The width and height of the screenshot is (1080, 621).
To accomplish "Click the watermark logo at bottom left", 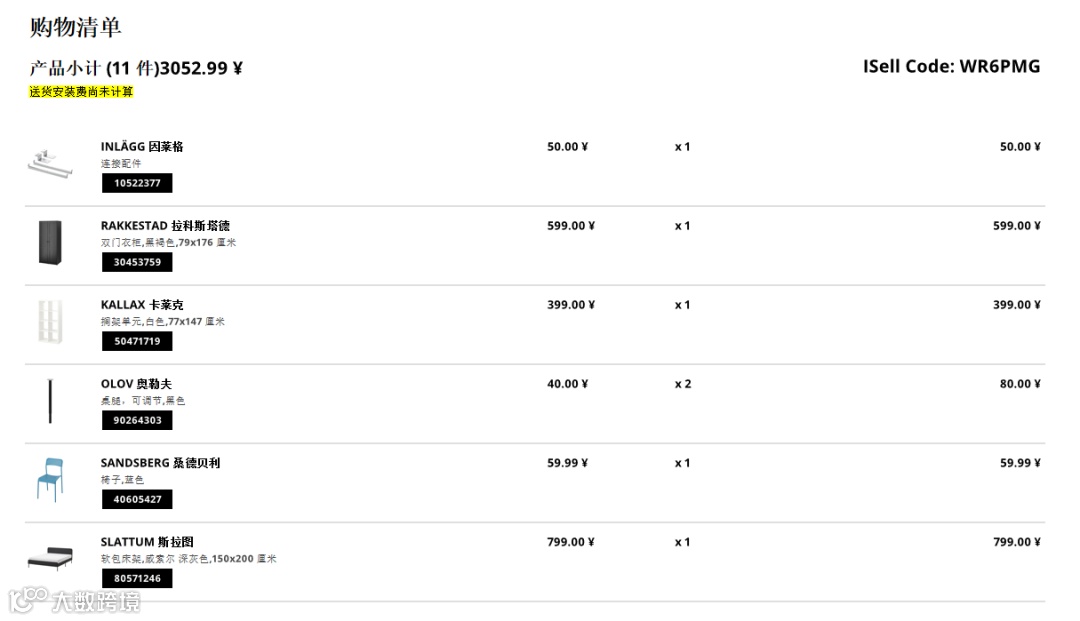I will [x=75, y=600].
